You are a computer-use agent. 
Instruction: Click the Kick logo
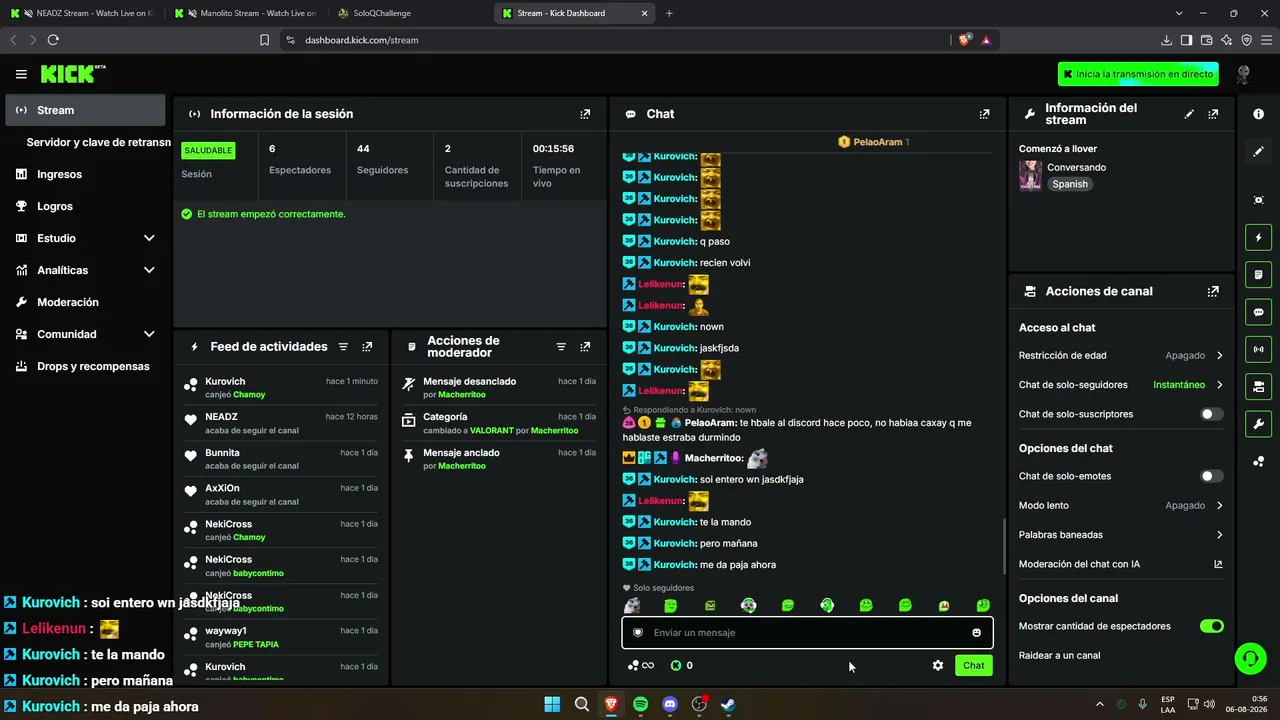pyautogui.click(x=73, y=74)
